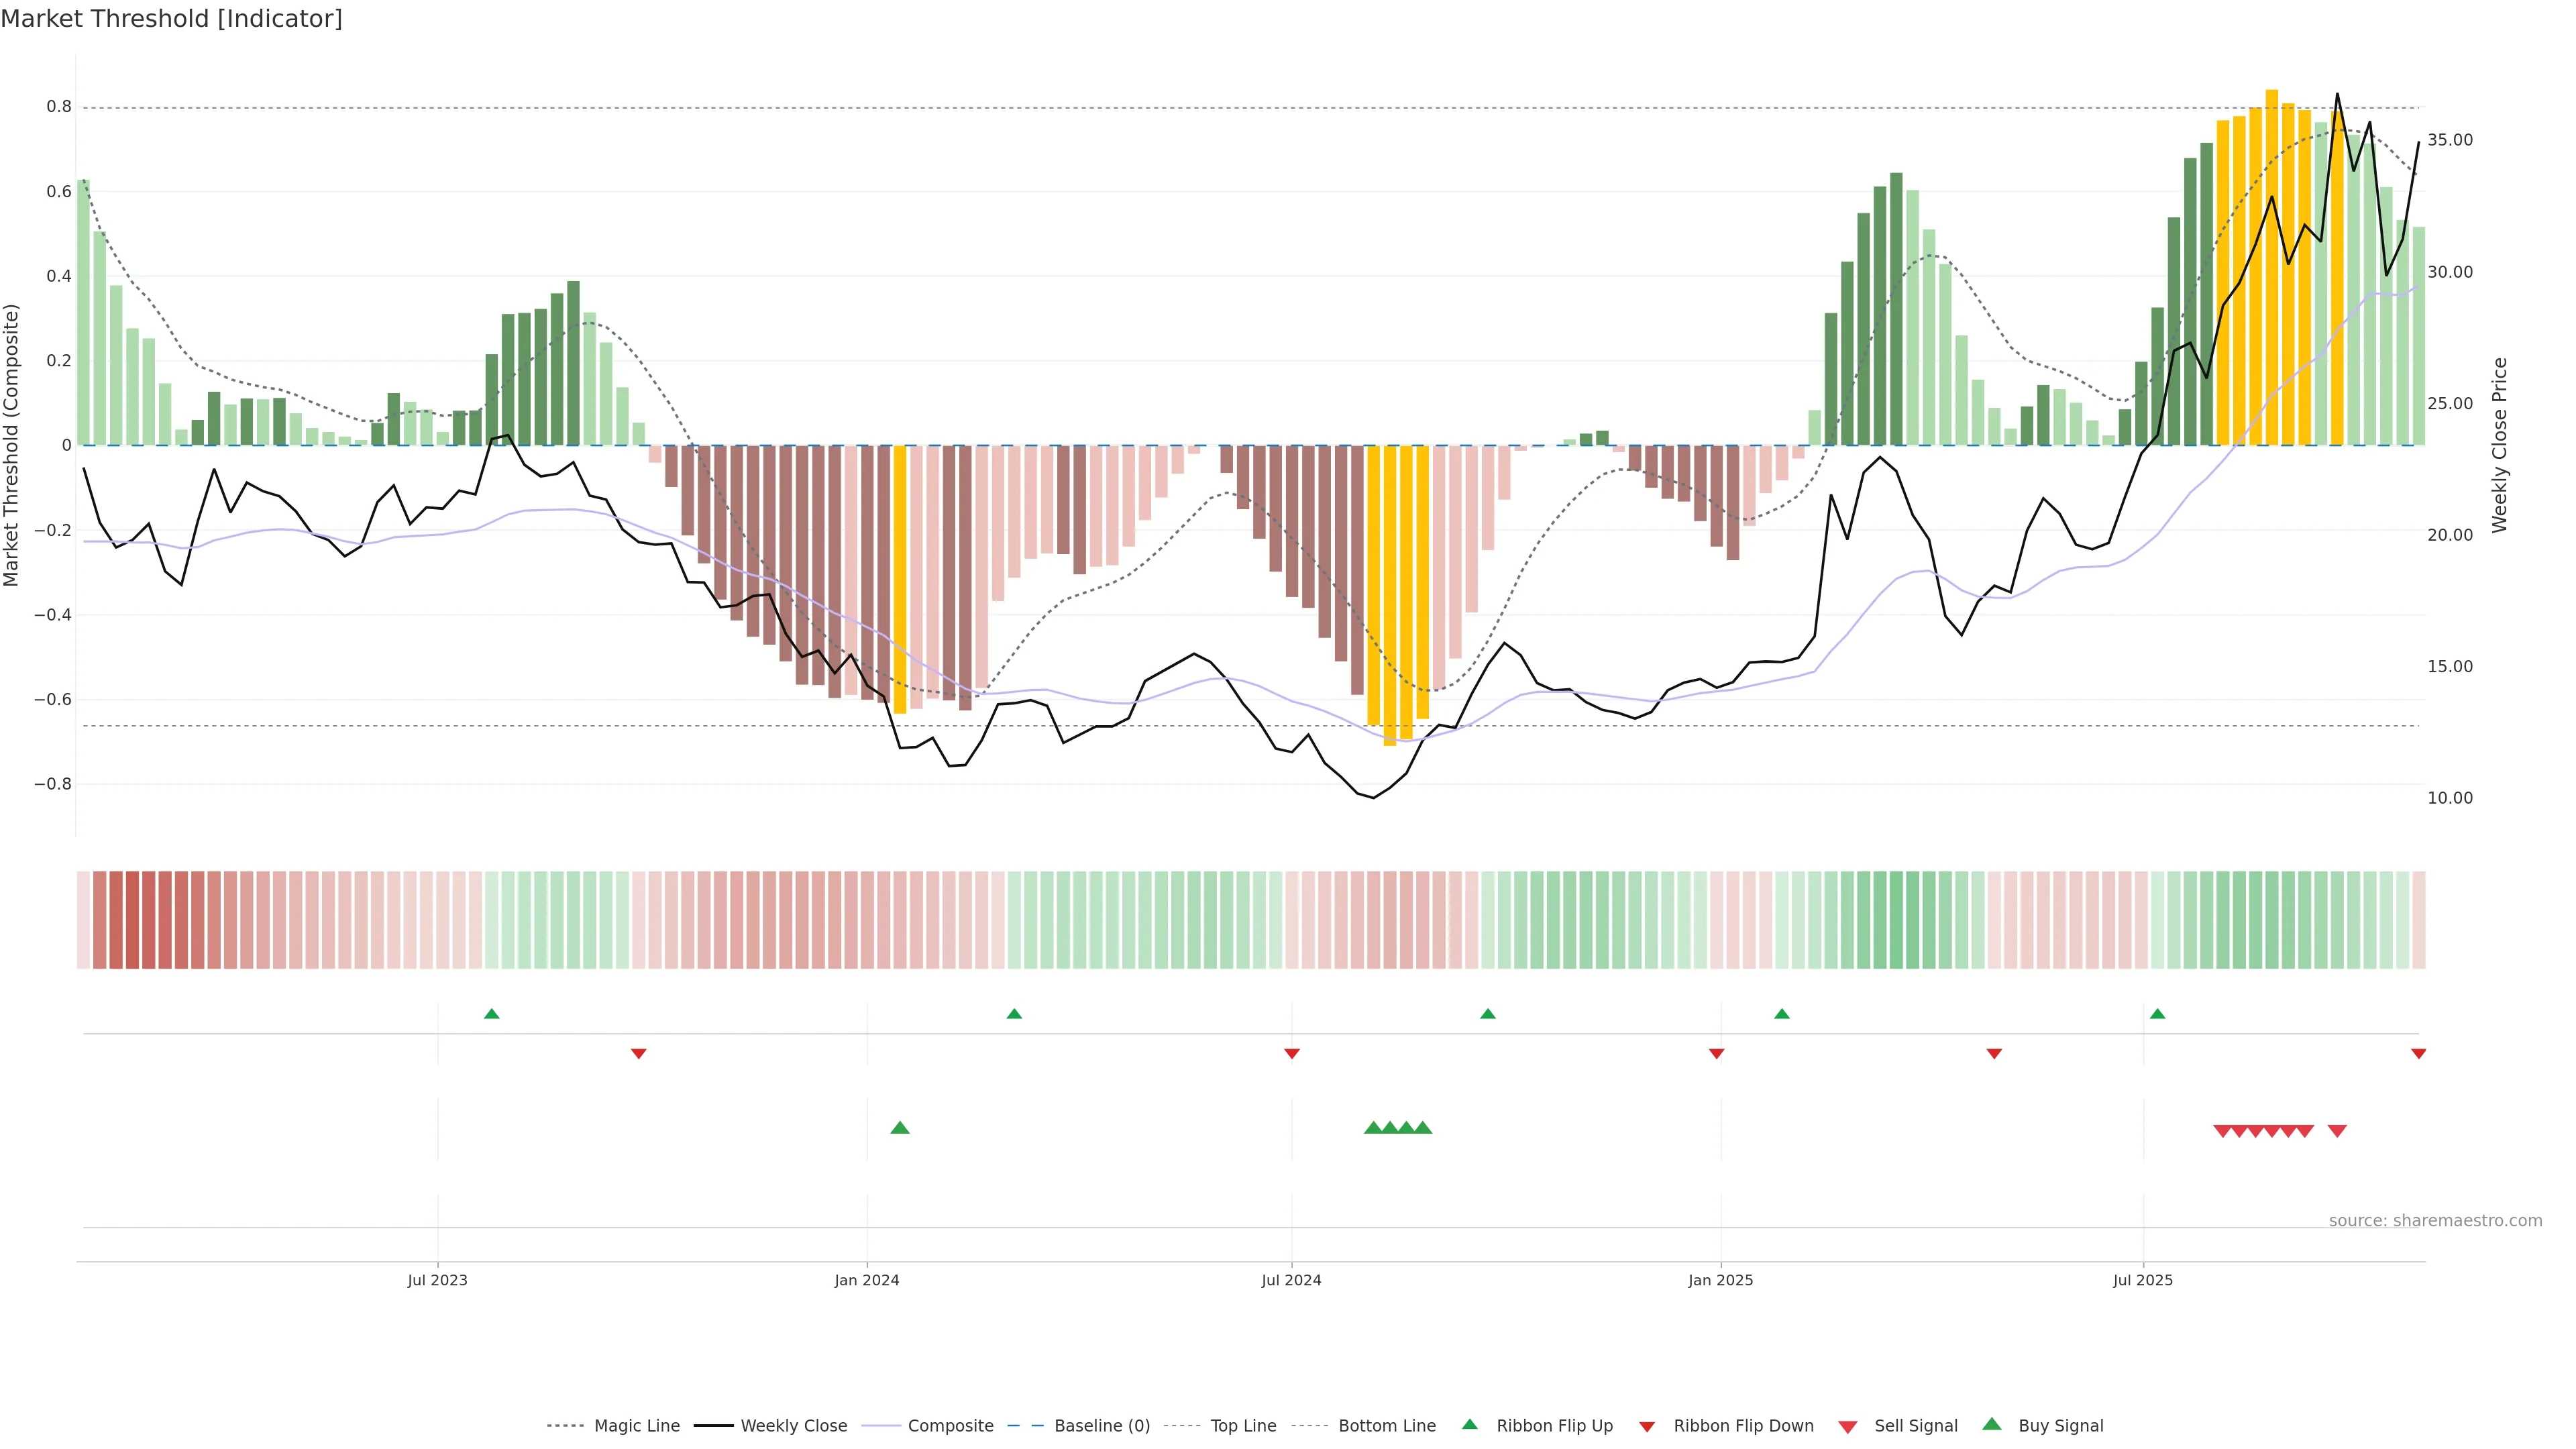Click the Sell Signal legend triangle icon
Screen dimensions: 2576x1449
1848,1427
